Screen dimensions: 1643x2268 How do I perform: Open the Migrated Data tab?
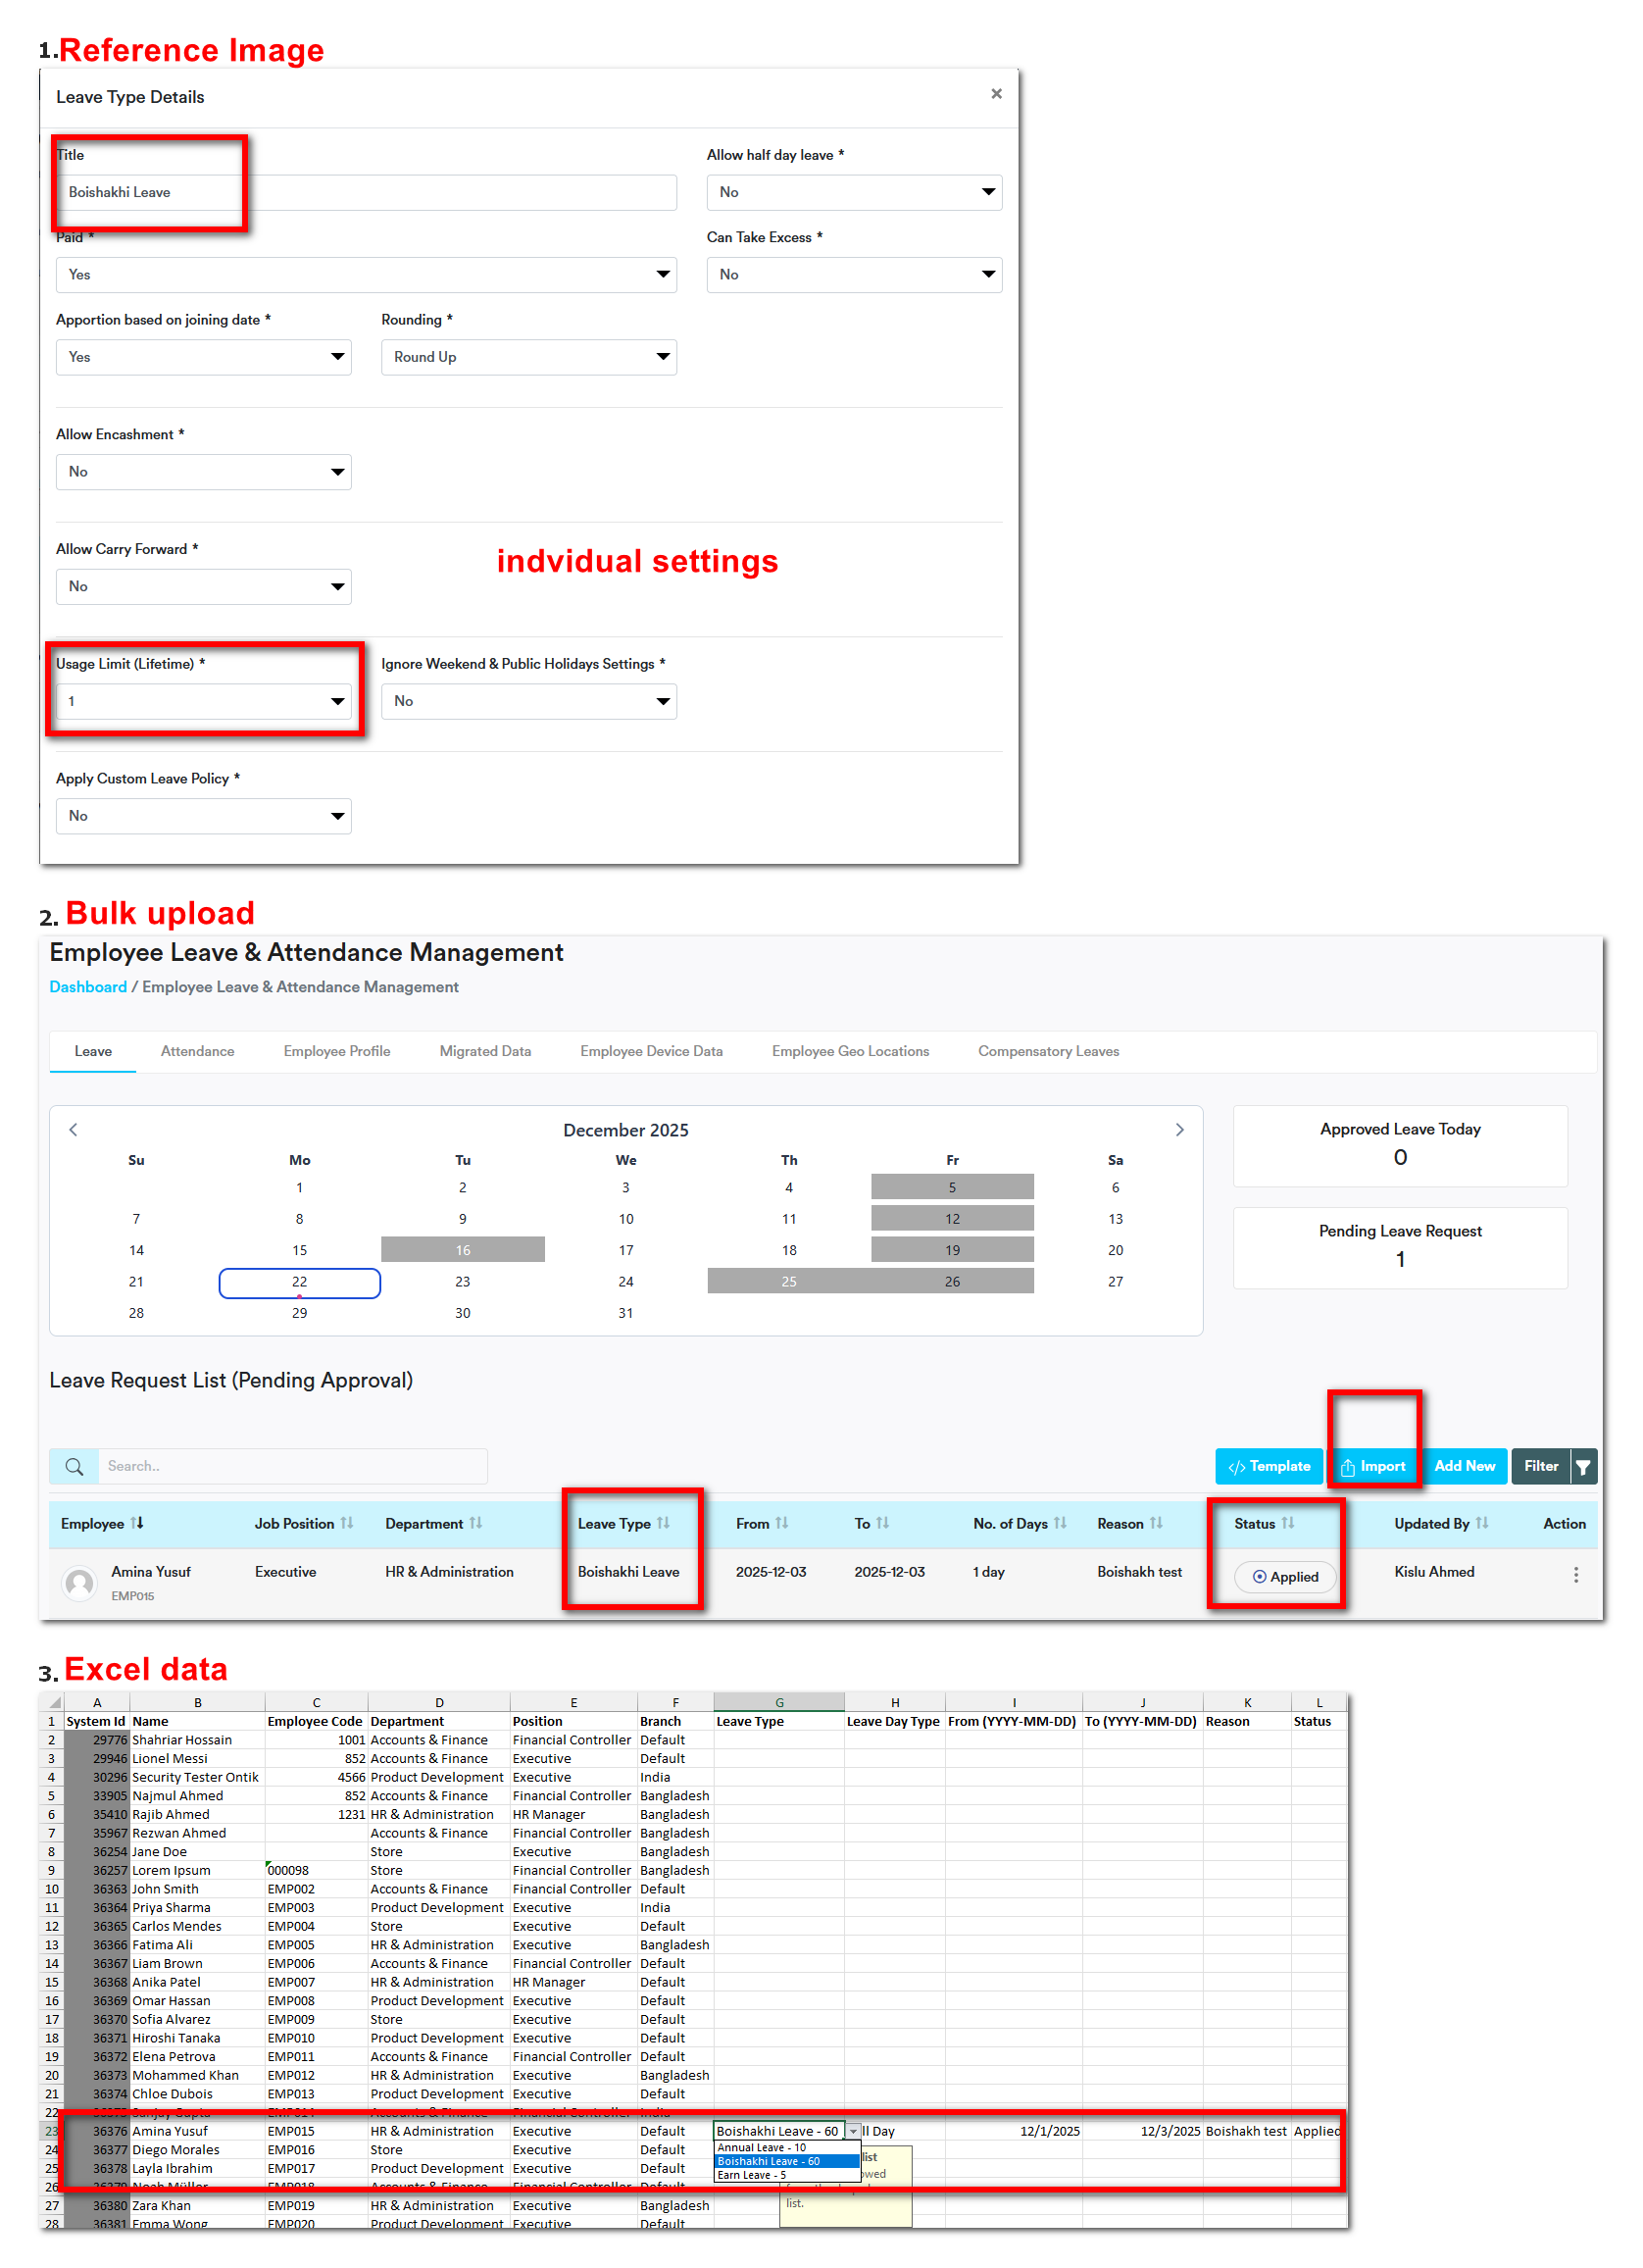[x=485, y=1051]
